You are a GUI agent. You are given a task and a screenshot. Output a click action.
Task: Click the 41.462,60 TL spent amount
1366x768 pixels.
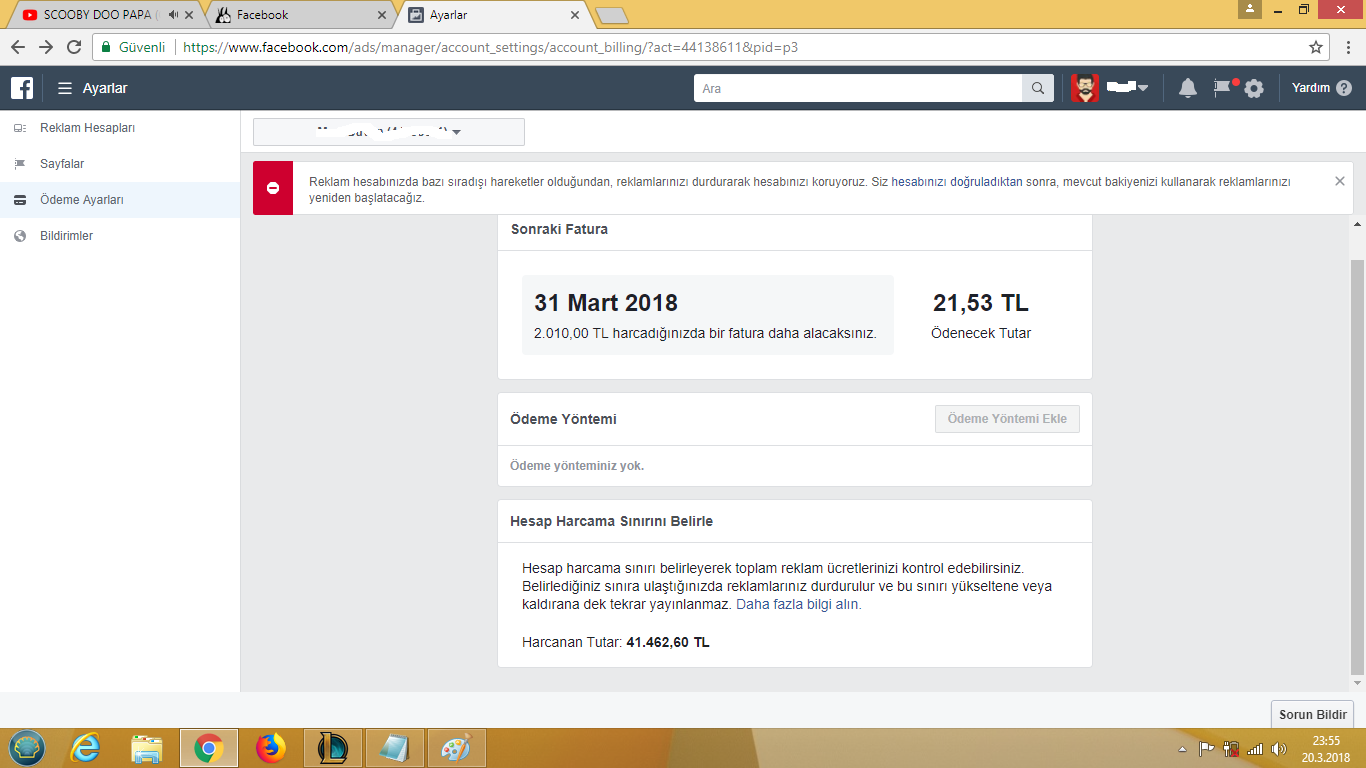pyautogui.click(x=668, y=642)
